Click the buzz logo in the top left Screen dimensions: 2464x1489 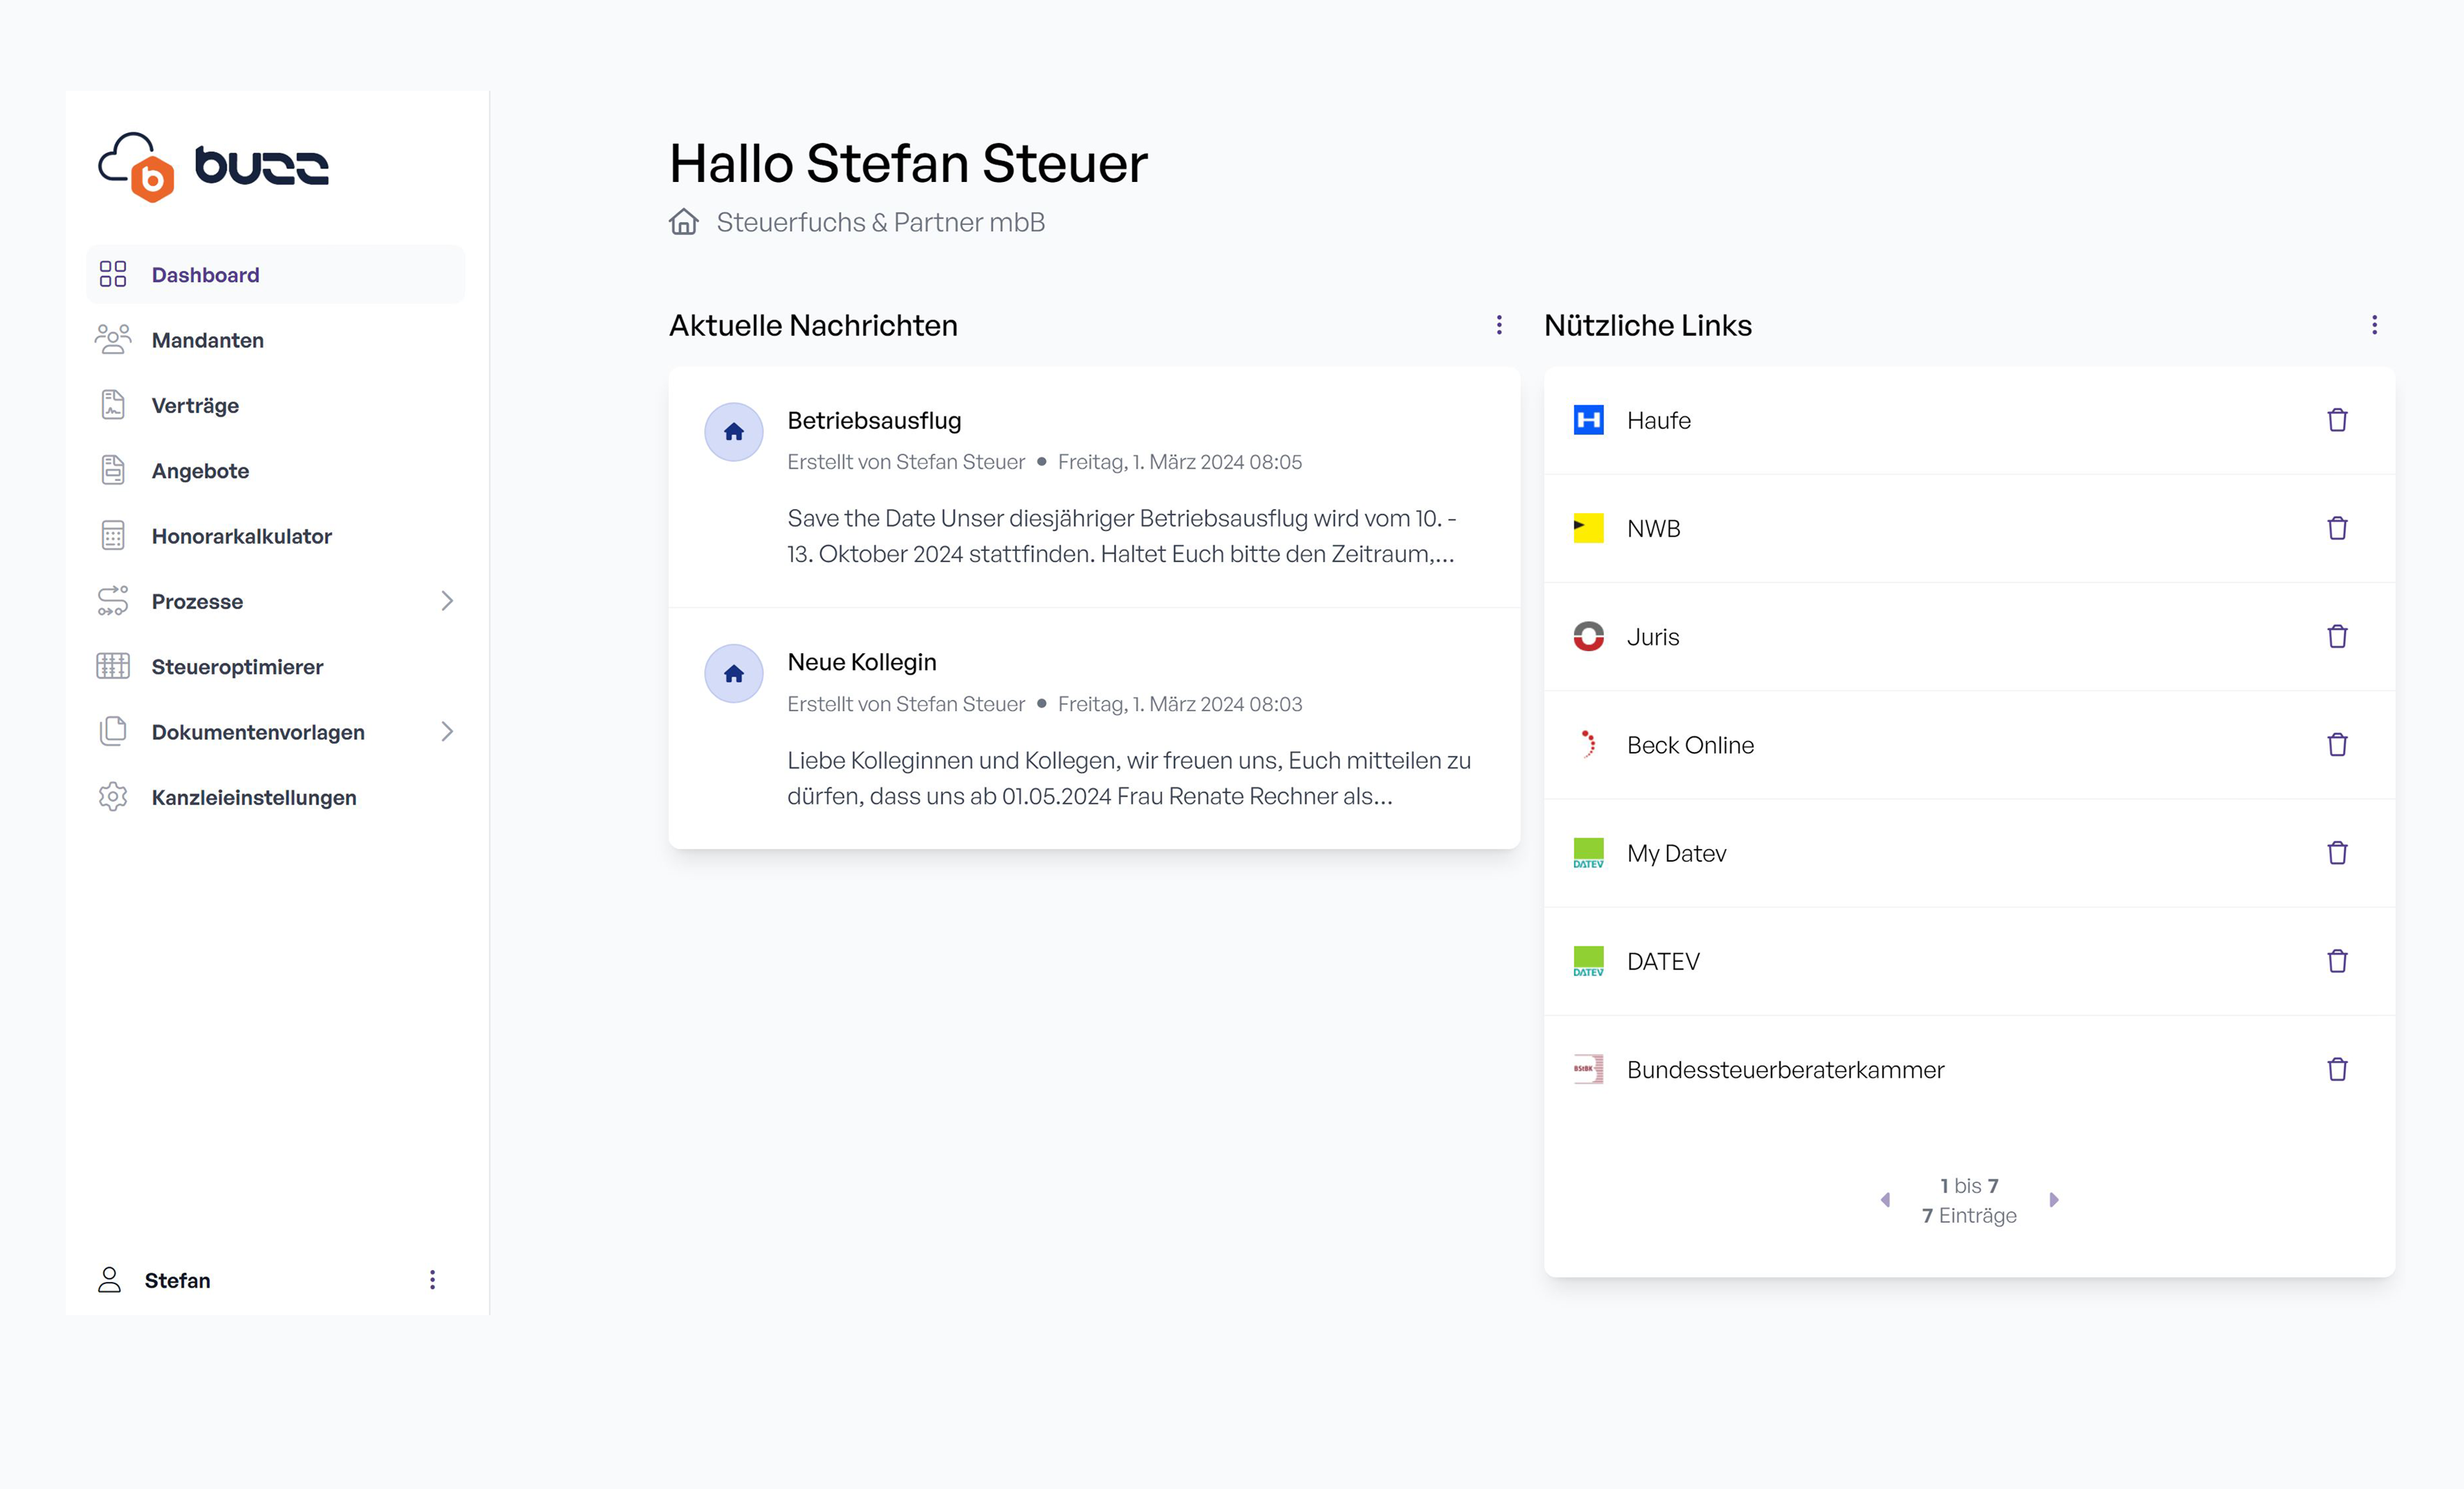[x=213, y=164]
